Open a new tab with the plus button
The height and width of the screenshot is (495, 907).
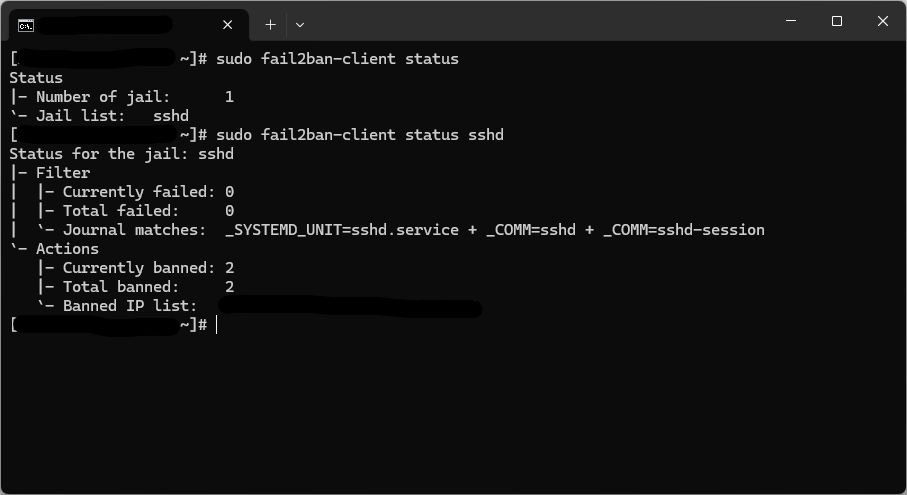coord(270,24)
